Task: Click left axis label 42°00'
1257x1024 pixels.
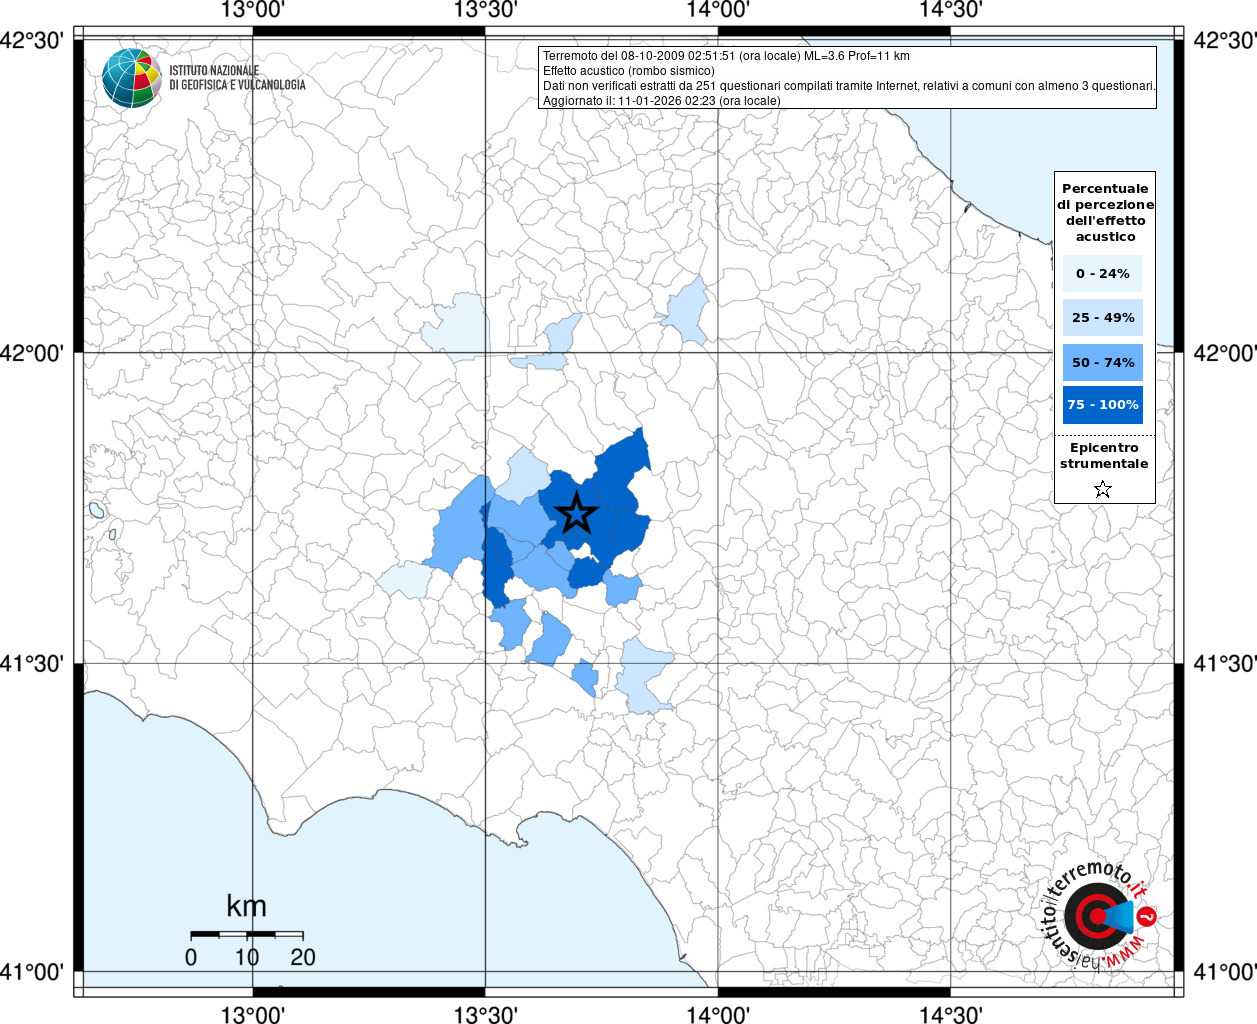Action: tap(32, 353)
